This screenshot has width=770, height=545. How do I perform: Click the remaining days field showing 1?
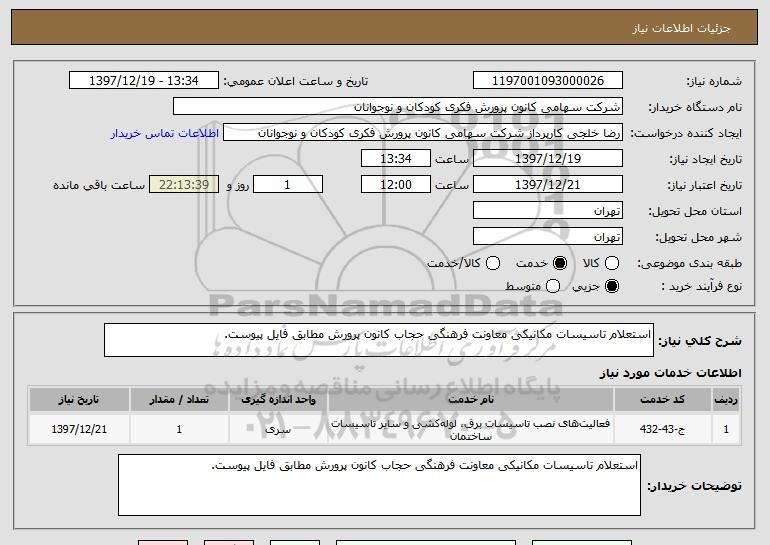(x=288, y=185)
